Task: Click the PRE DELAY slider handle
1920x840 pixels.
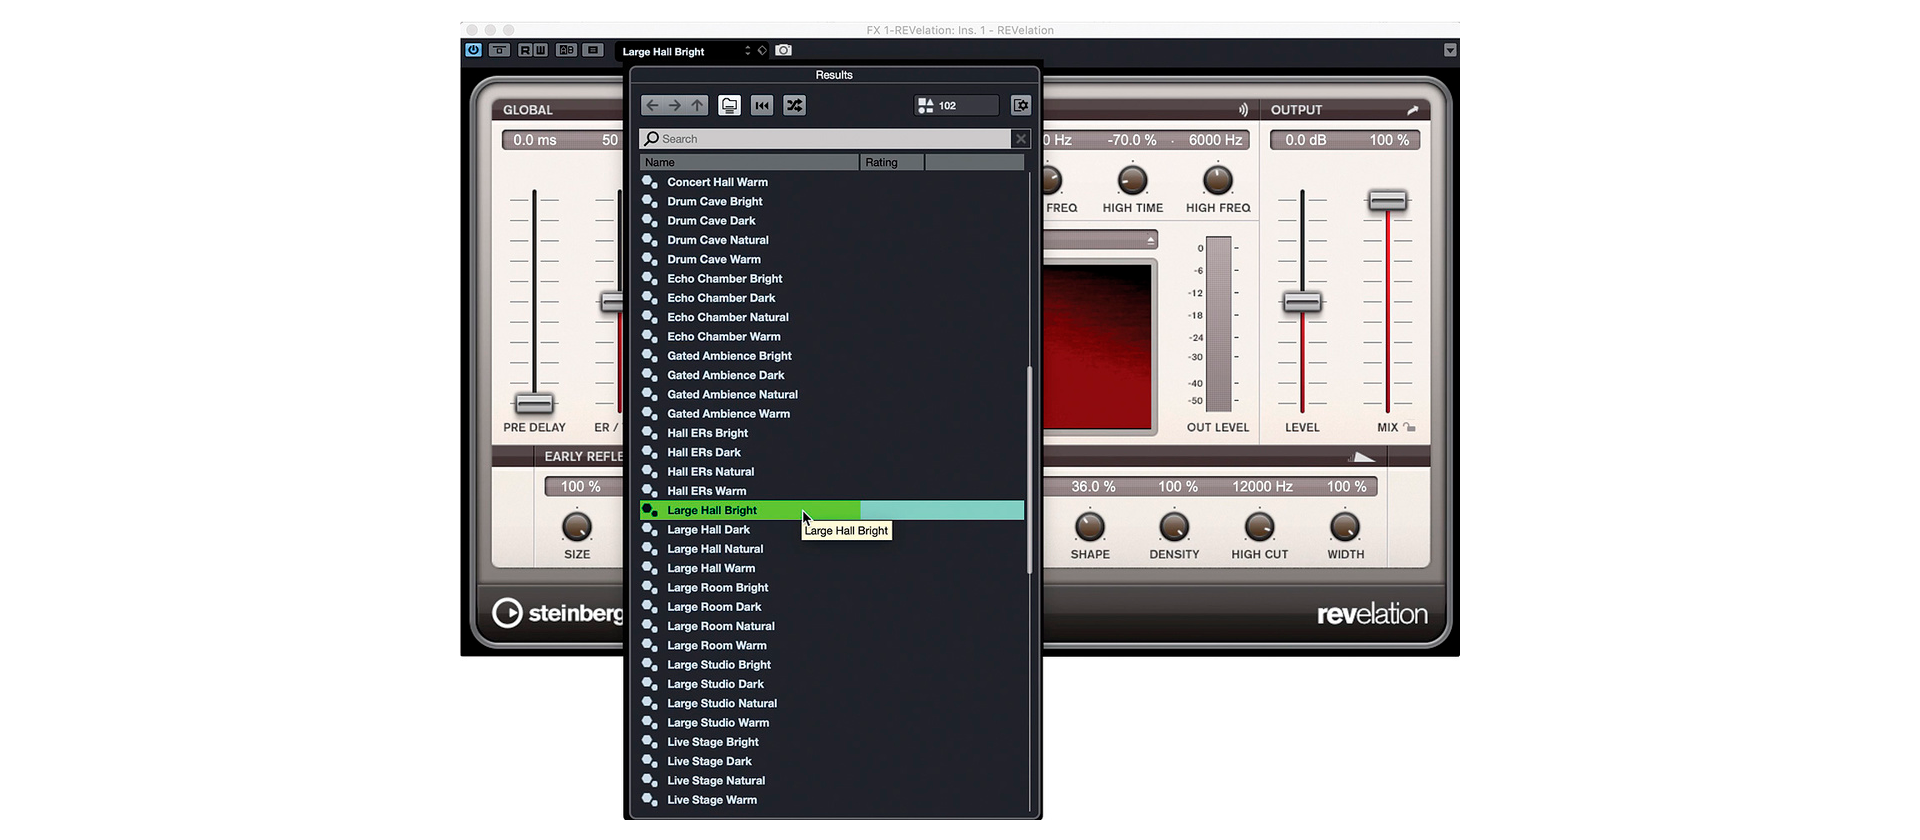Action: coord(534,403)
